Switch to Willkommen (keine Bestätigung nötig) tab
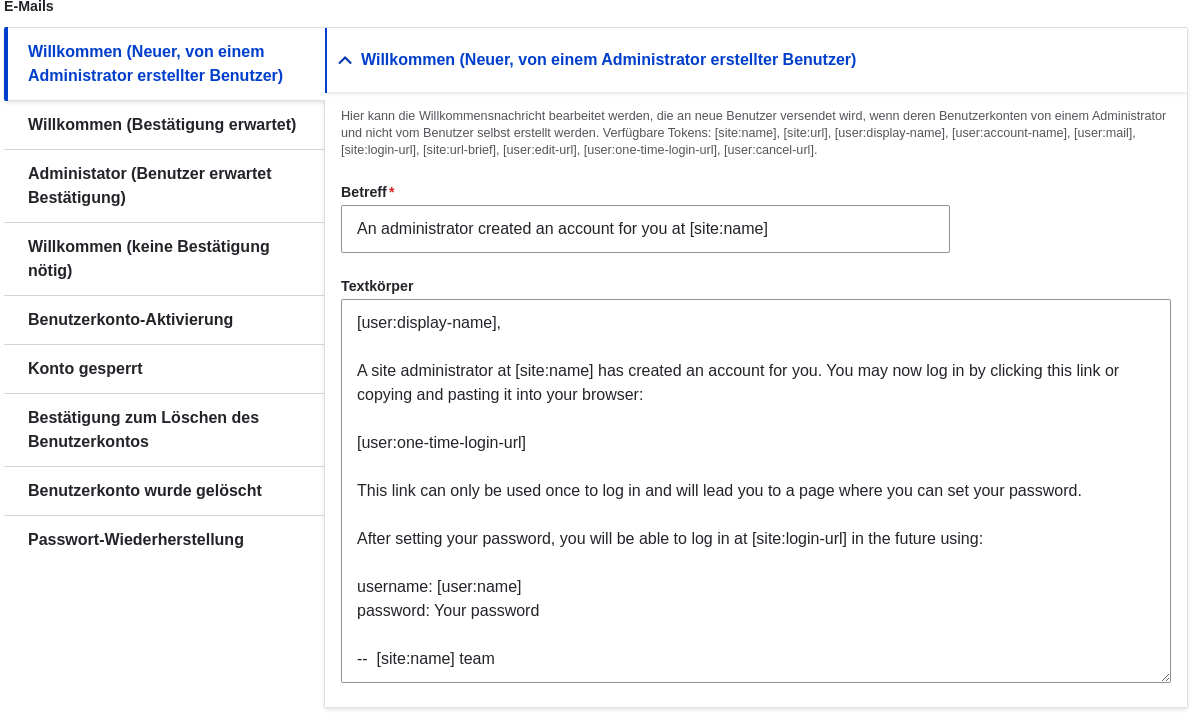Image resolution: width=1192 pixels, height=714 pixels. coord(164,259)
